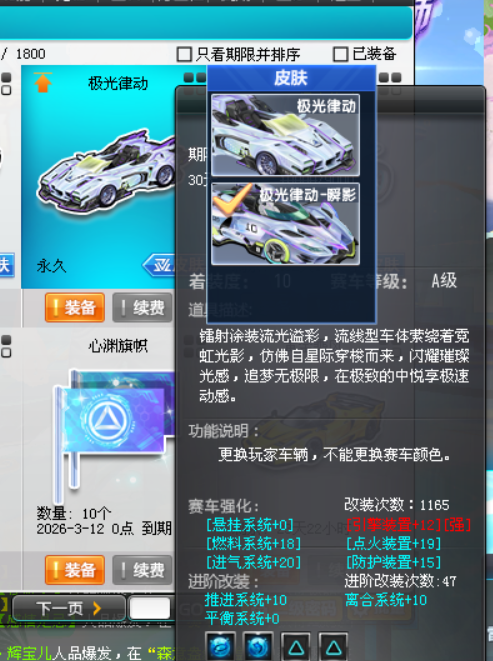Enable the 只看期限并排序 checkbox
493x661 pixels.
(184, 54)
